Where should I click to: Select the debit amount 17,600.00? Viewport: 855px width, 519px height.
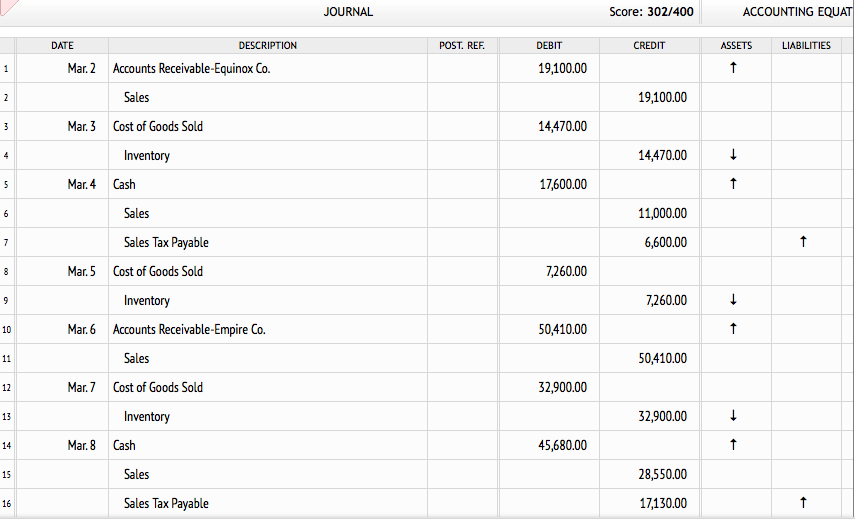point(563,184)
